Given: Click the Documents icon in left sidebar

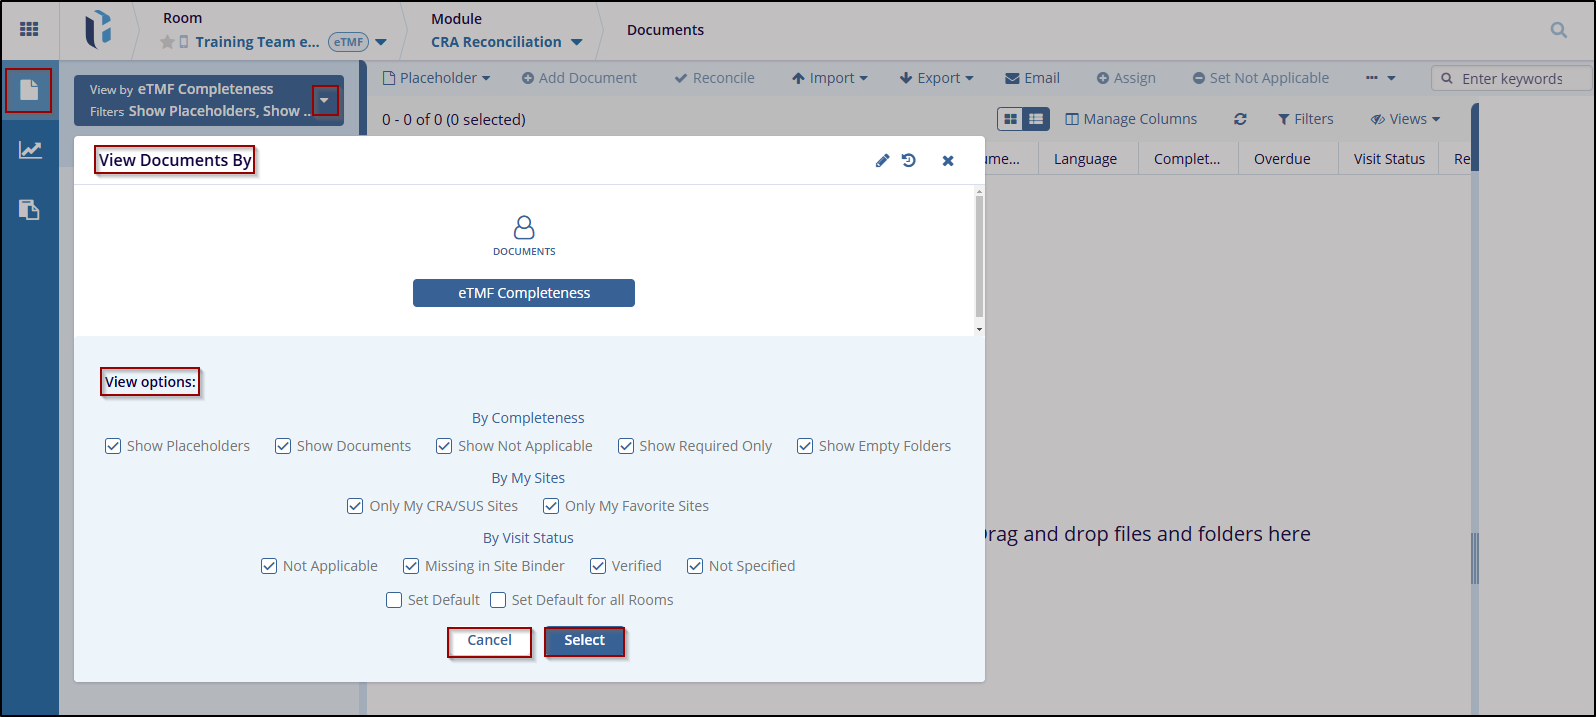Looking at the screenshot, I should click(29, 91).
